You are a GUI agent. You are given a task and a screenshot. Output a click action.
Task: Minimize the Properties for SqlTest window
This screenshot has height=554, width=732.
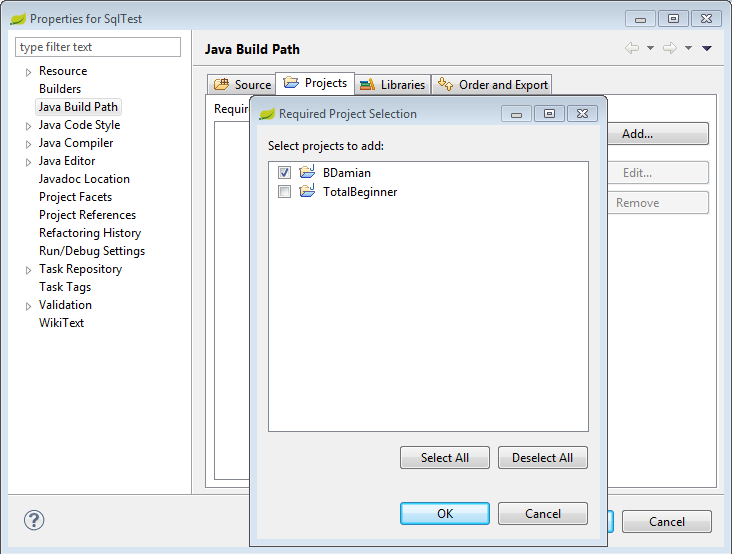(640, 19)
